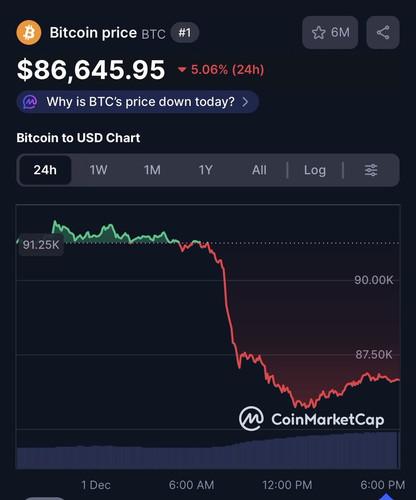416x500 pixels.
Task: Tap the star watchlist icon
Action: point(318,33)
